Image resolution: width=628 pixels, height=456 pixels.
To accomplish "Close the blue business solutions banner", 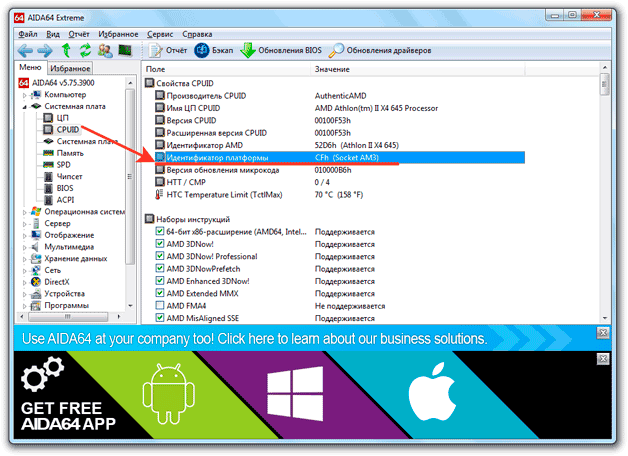I will pos(603,333).
